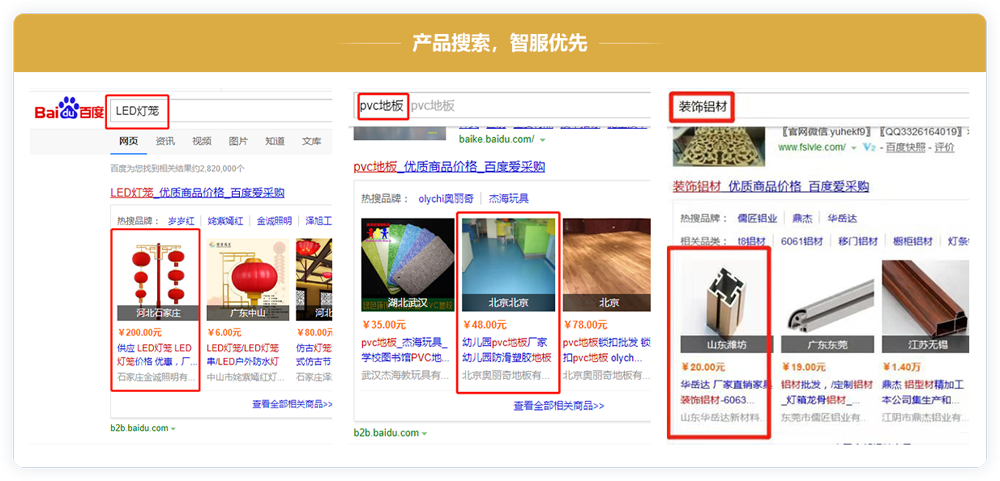Image resolution: width=1000 pixels, height=481 pixels.
Task: Open LED灯笼_优质商品价格_百度爱采购 result link
Action: (x=197, y=193)
